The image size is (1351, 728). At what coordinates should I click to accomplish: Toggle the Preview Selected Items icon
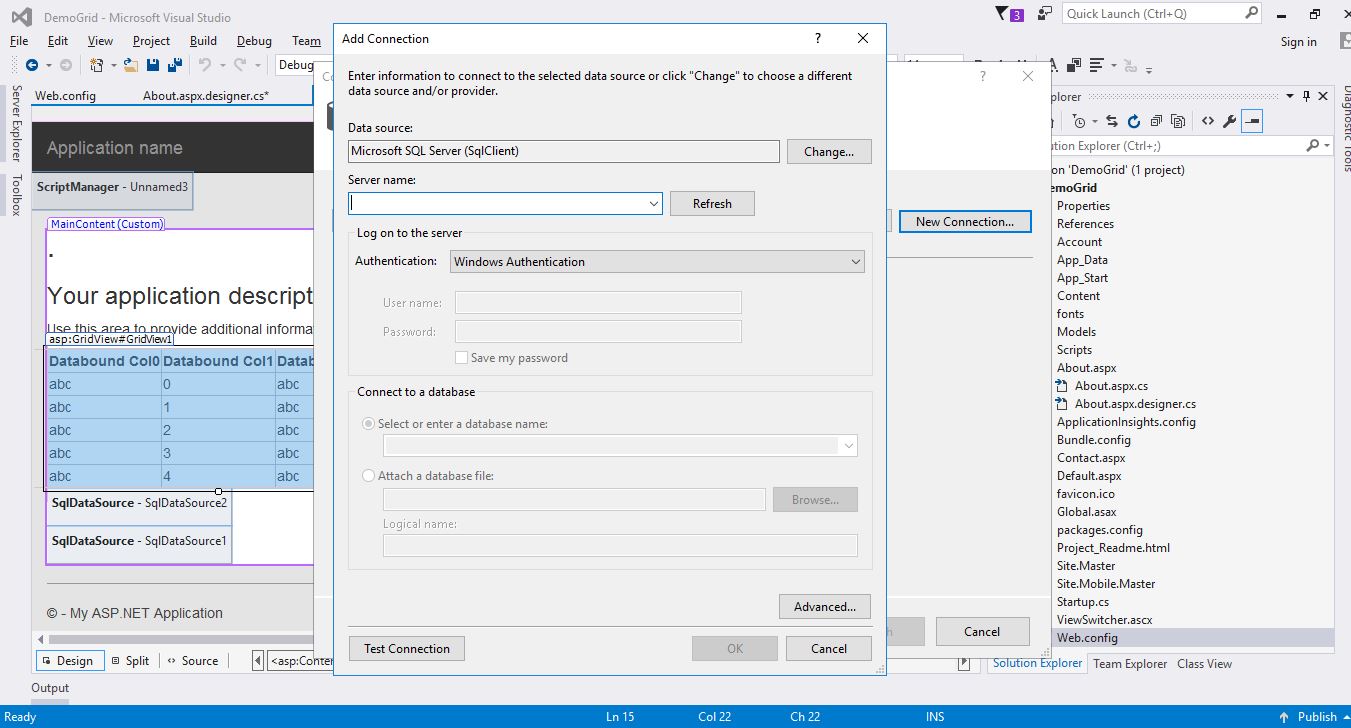click(1252, 121)
